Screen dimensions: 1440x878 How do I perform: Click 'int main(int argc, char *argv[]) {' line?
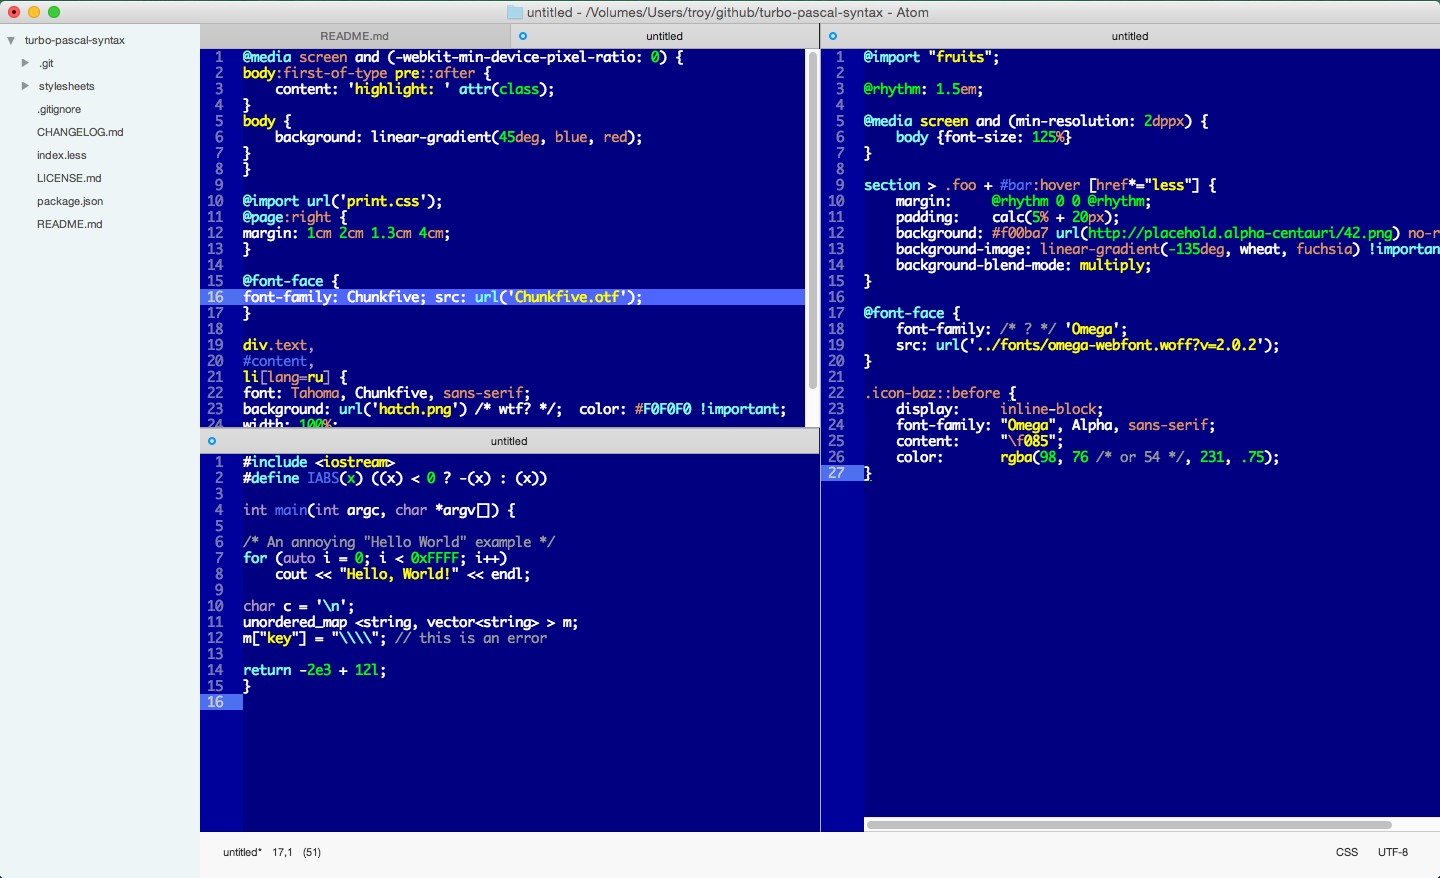379,510
